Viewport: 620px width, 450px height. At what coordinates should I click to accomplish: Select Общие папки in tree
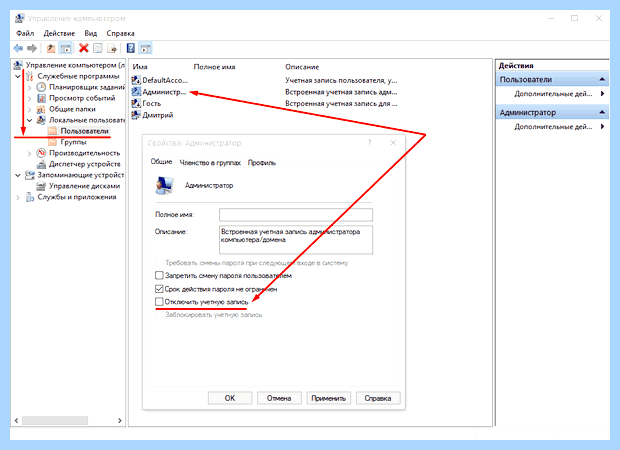72,109
